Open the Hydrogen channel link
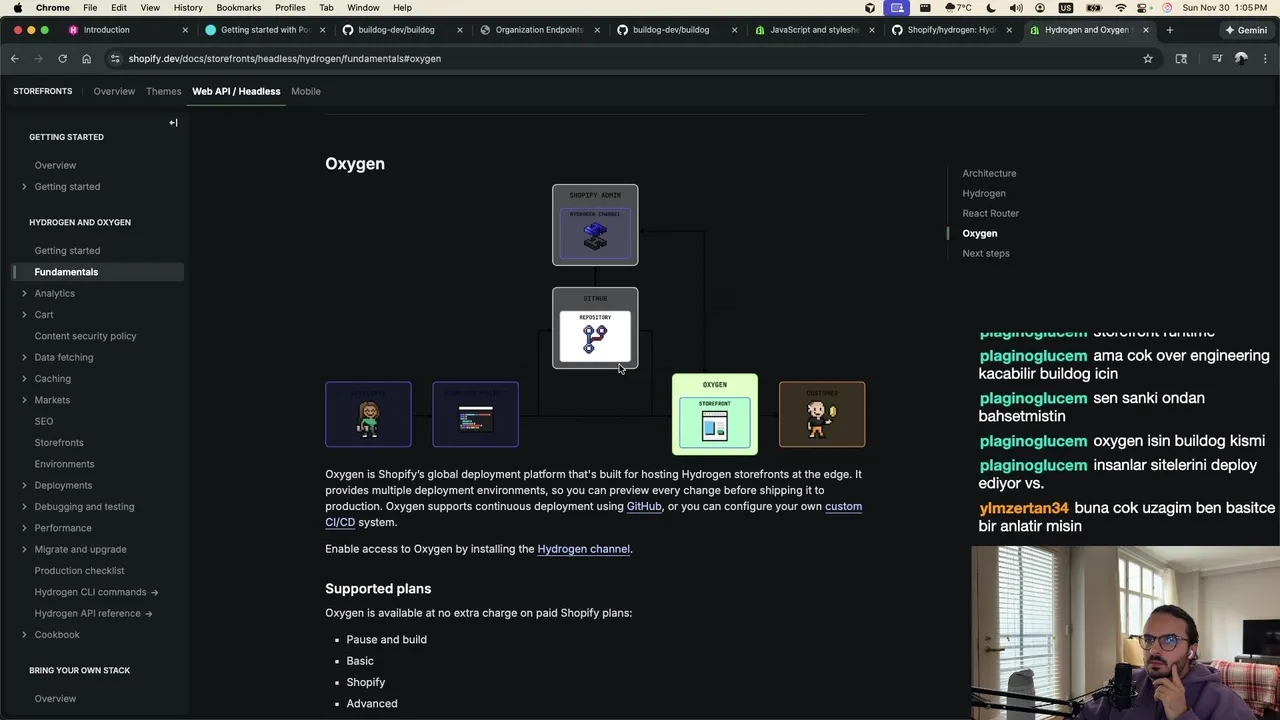This screenshot has height=720, width=1280. [583, 549]
